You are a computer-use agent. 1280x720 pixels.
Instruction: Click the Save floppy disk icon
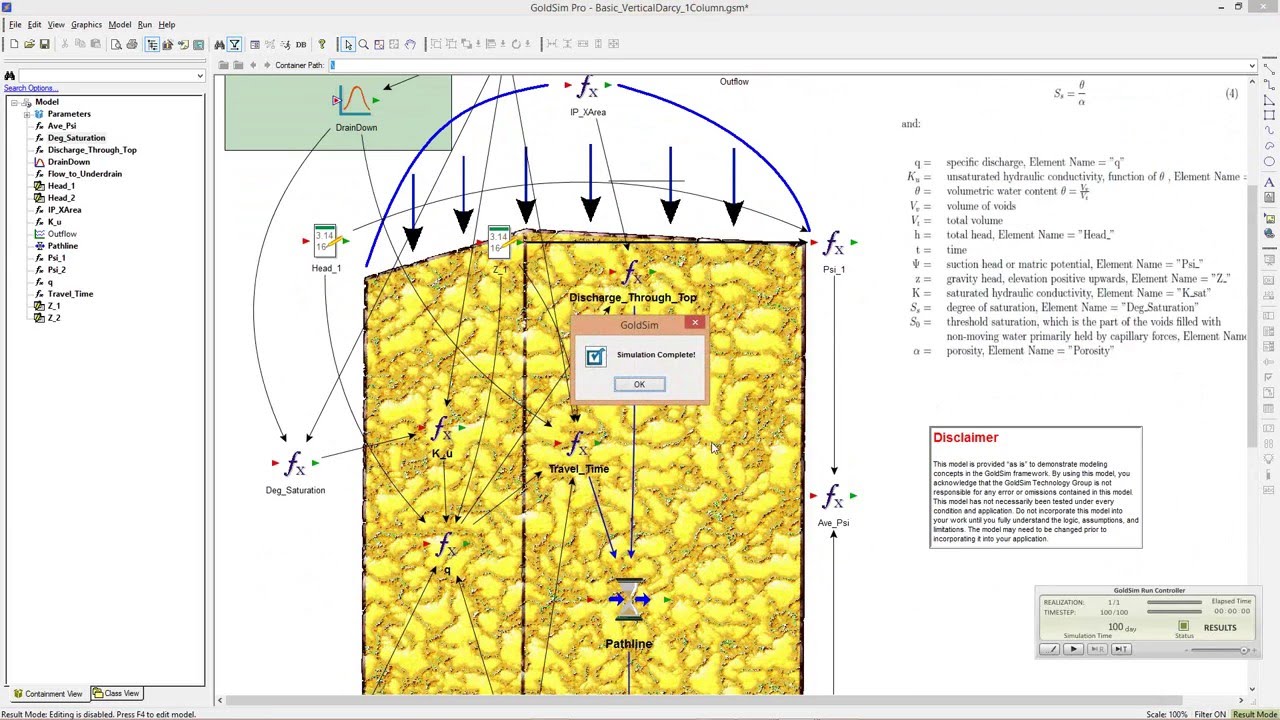point(44,44)
